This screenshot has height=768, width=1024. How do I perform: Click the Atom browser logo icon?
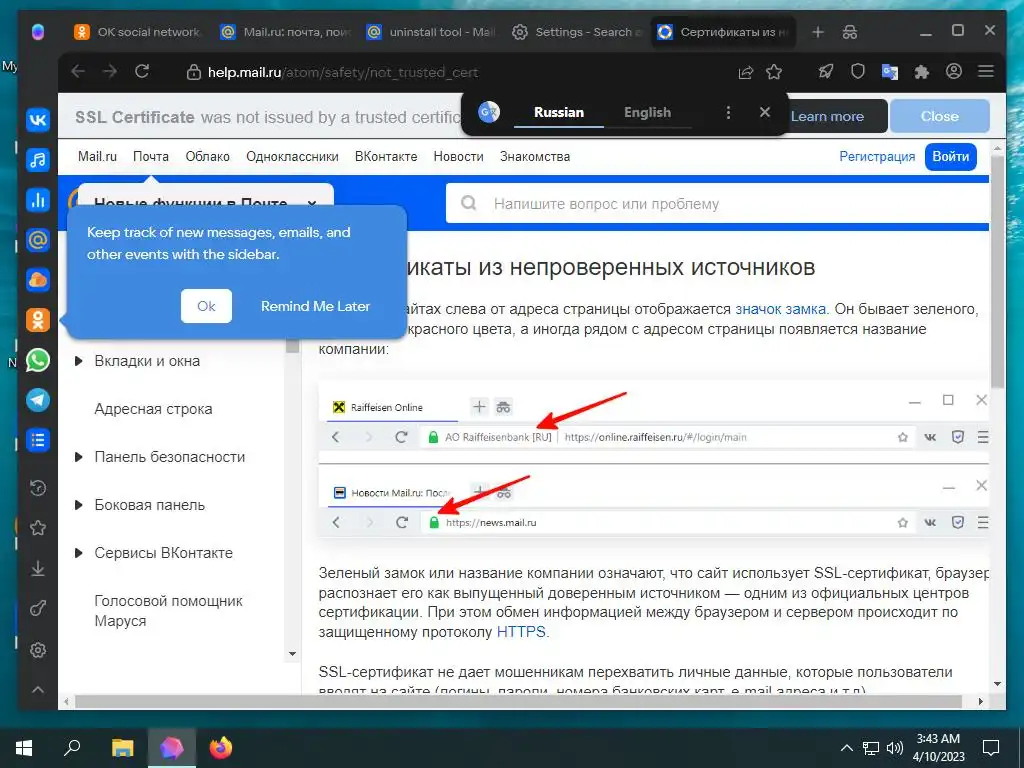click(38, 32)
